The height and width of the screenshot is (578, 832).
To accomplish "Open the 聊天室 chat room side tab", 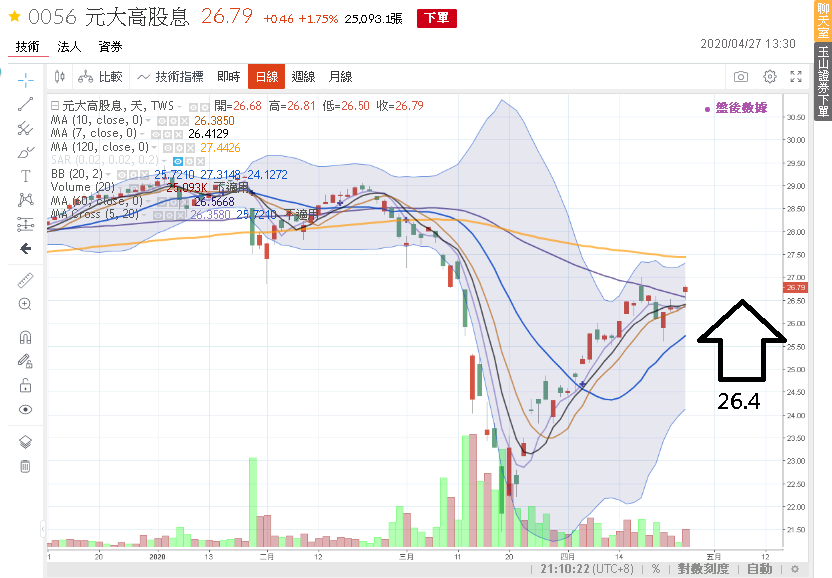I will 823,20.
